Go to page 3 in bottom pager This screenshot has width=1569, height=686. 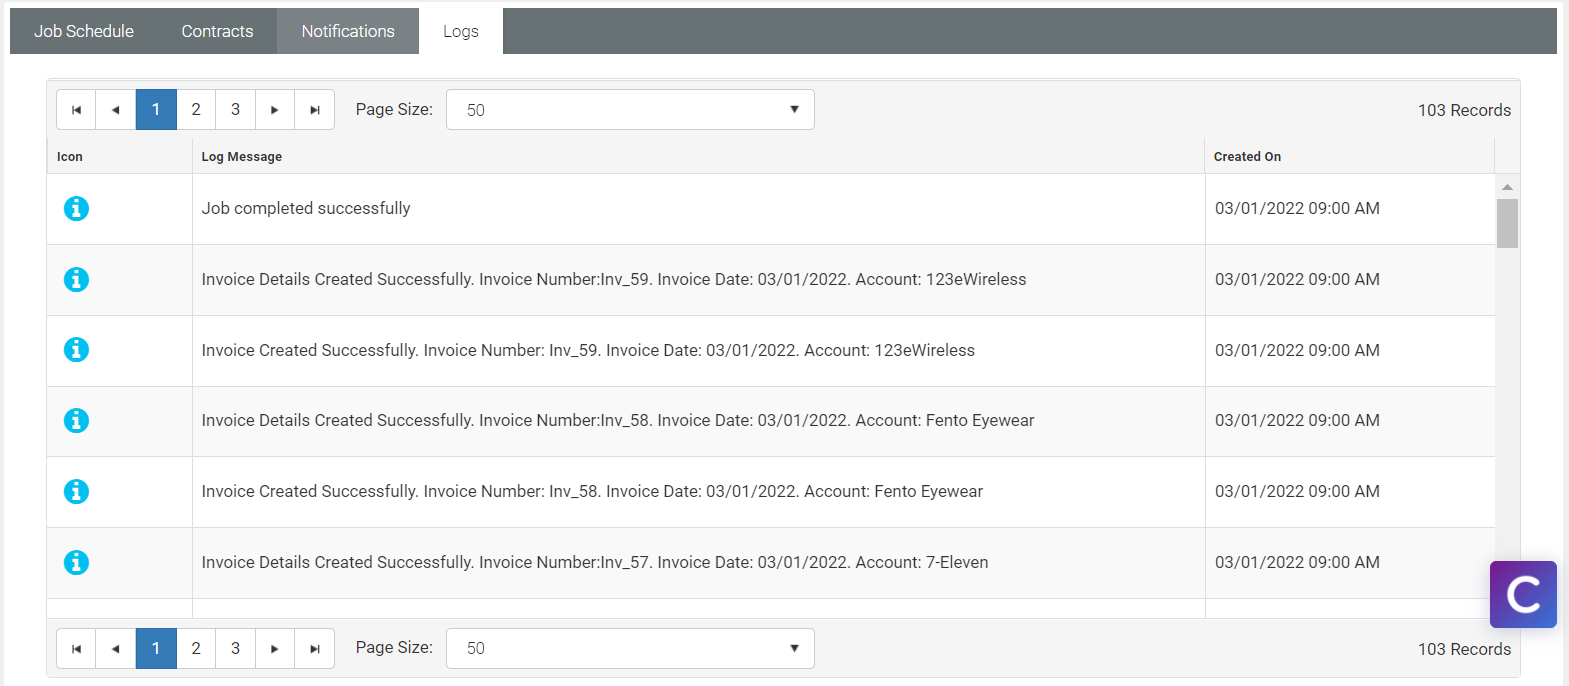(x=236, y=648)
